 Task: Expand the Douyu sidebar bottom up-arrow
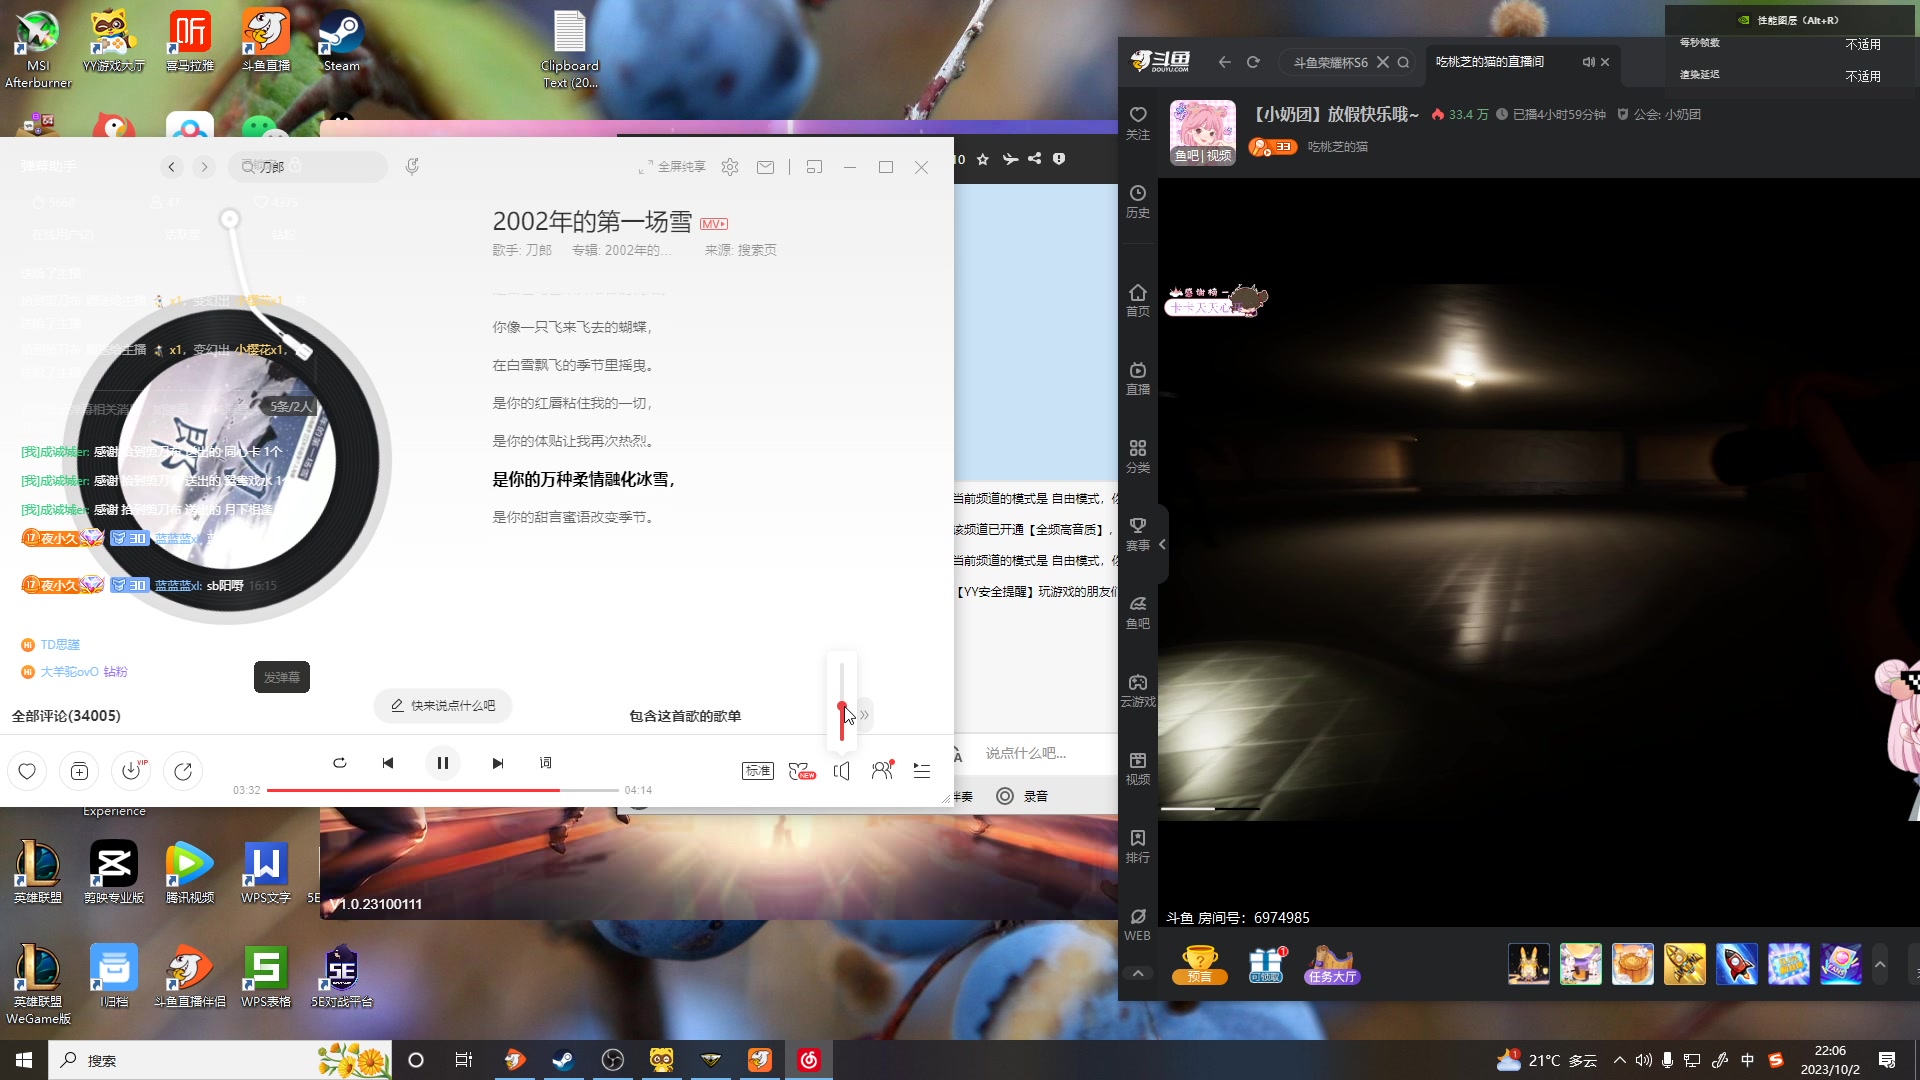pos(1138,973)
